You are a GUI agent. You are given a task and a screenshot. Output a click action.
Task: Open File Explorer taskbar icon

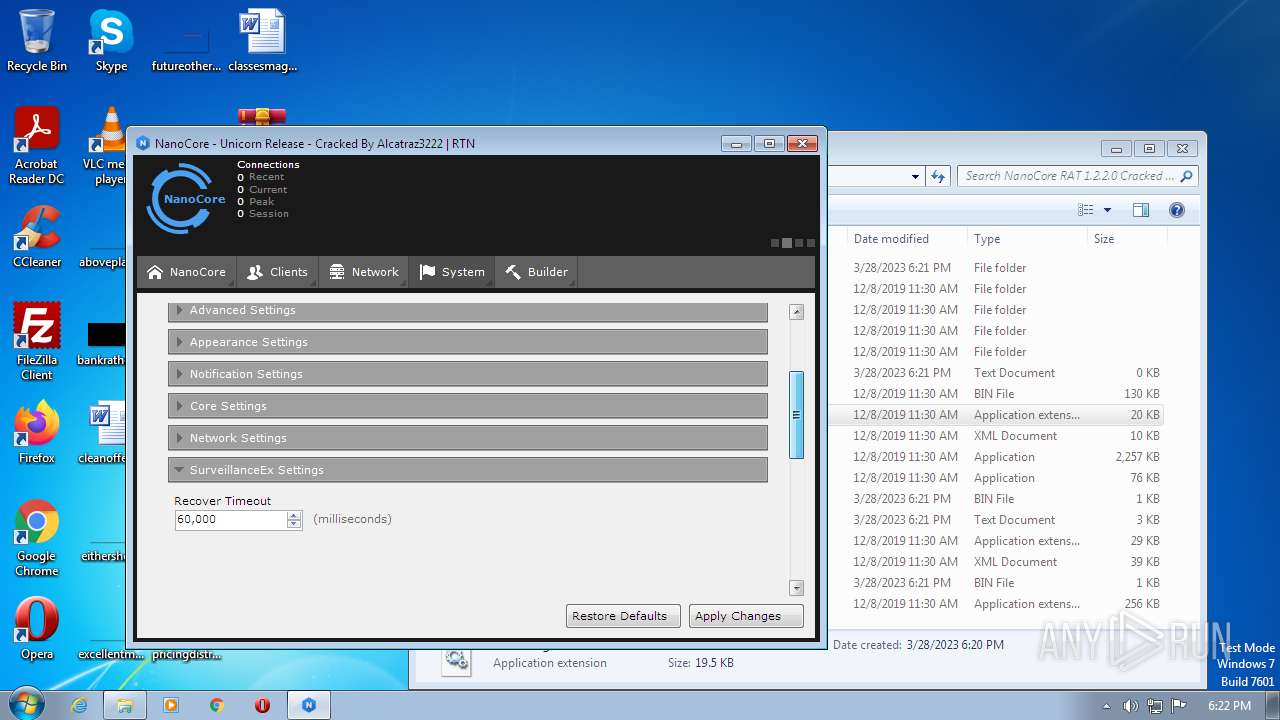coord(125,705)
